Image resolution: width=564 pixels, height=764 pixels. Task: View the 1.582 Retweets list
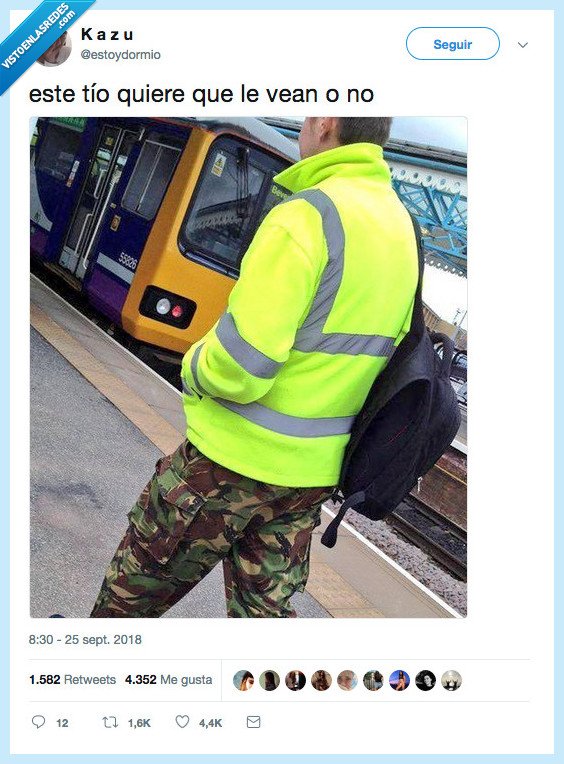[x=73, y=680]
